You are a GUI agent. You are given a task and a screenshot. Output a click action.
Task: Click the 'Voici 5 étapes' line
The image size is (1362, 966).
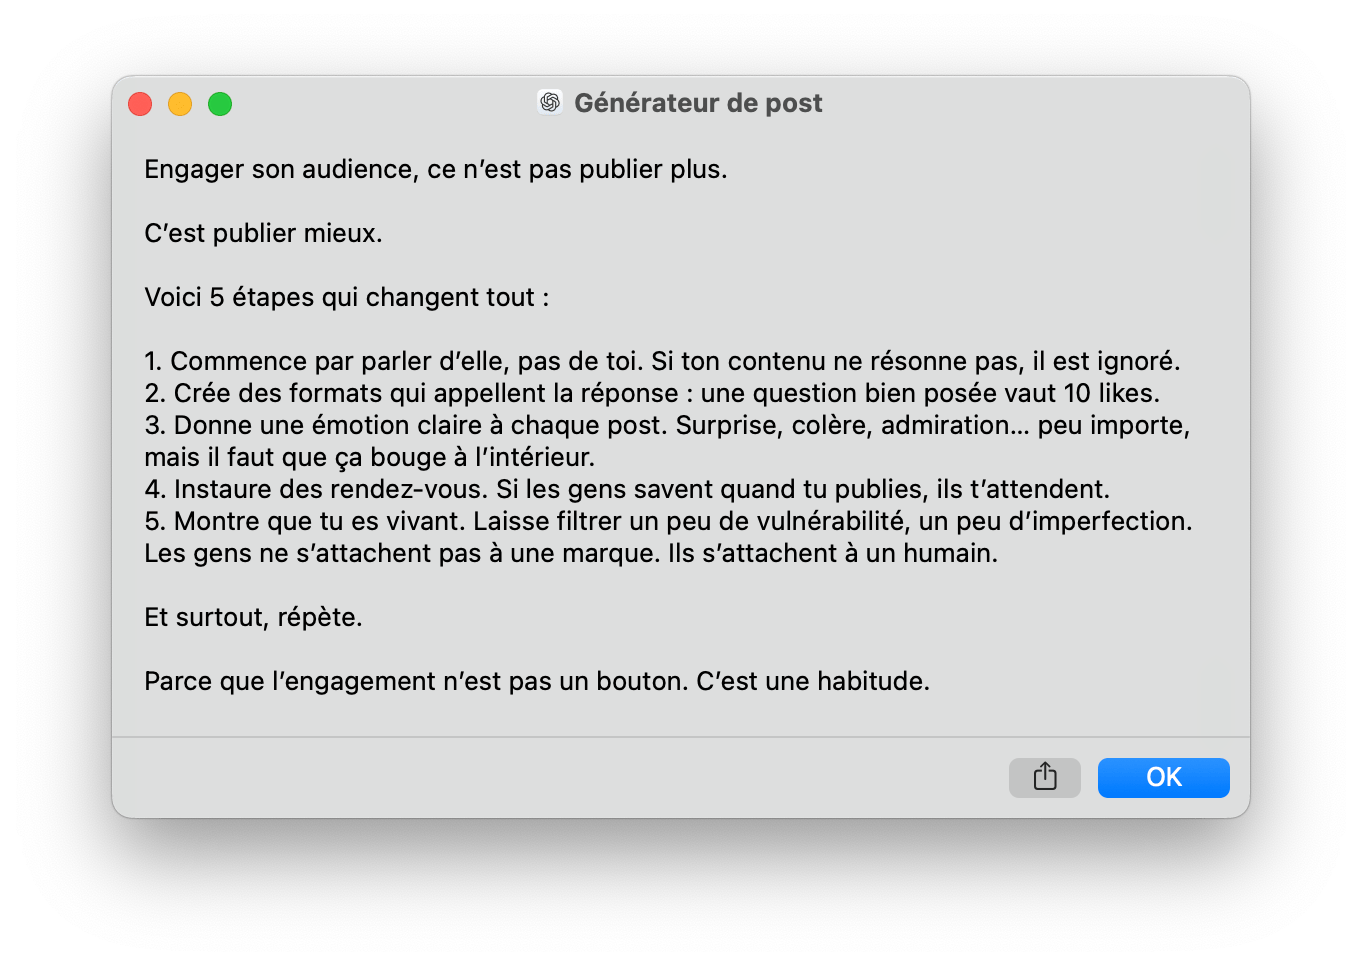coord(347,297)
